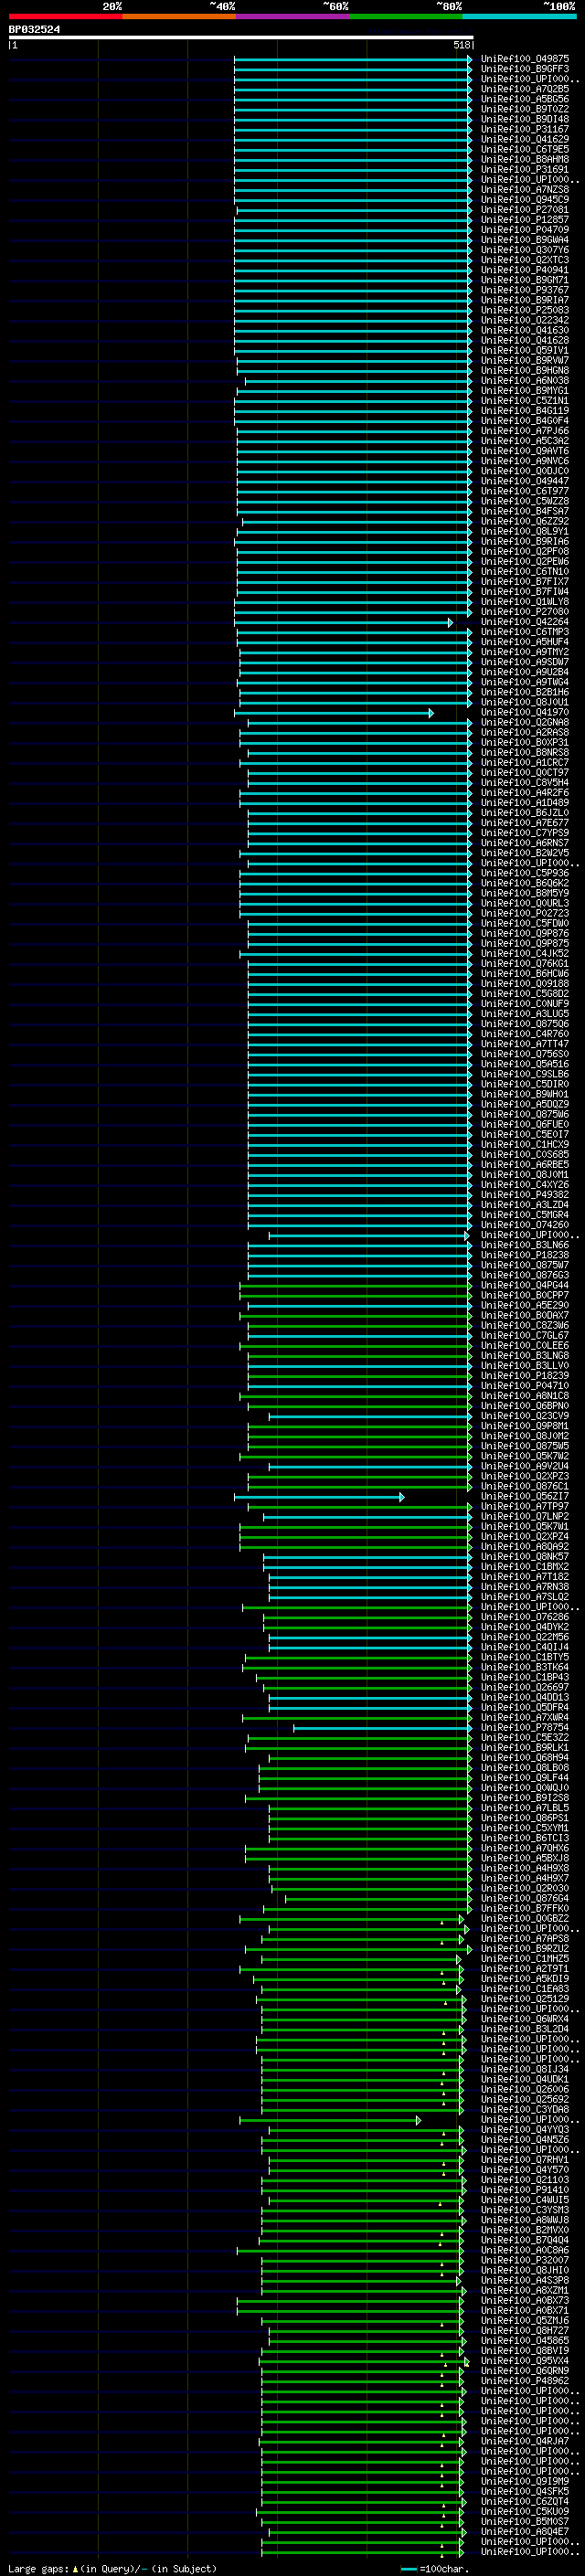Image resolution: width=585 pixels, height=2576 pixels.
Task: Select hit label UniRef100_Q59IV1
Action: [525, 350]
